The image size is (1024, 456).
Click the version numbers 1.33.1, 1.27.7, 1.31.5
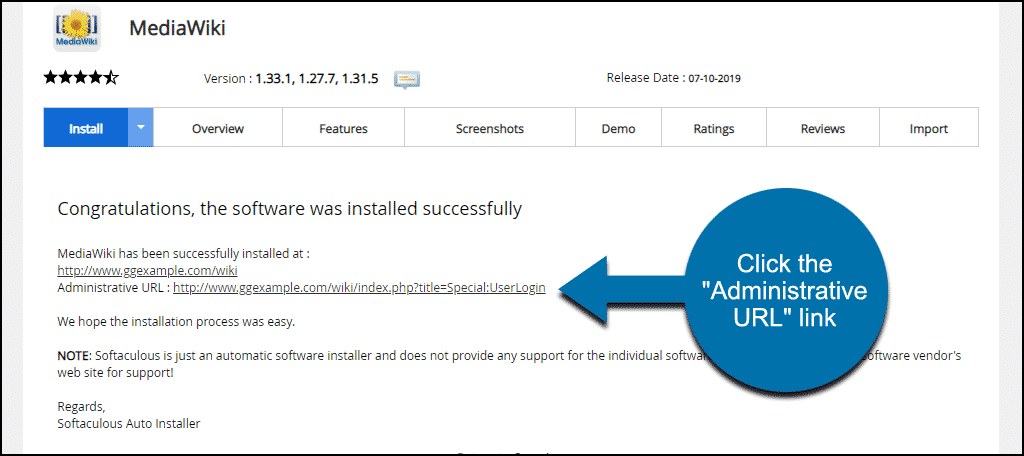pos(317,79)
